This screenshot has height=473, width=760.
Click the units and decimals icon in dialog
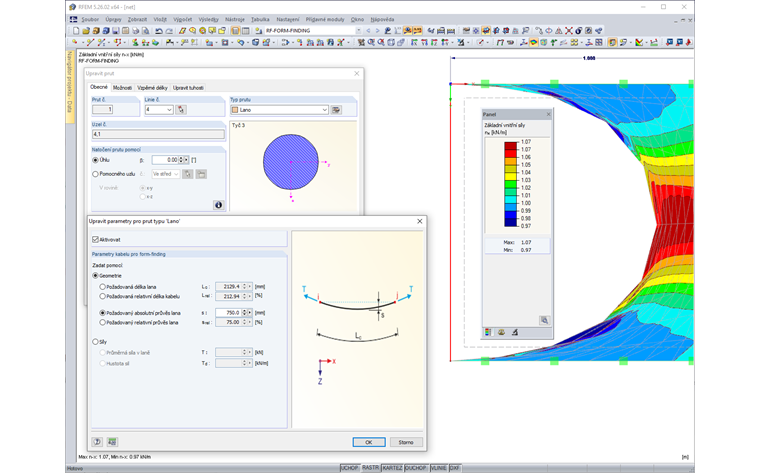pyautogui.click(x=112, y=441)
